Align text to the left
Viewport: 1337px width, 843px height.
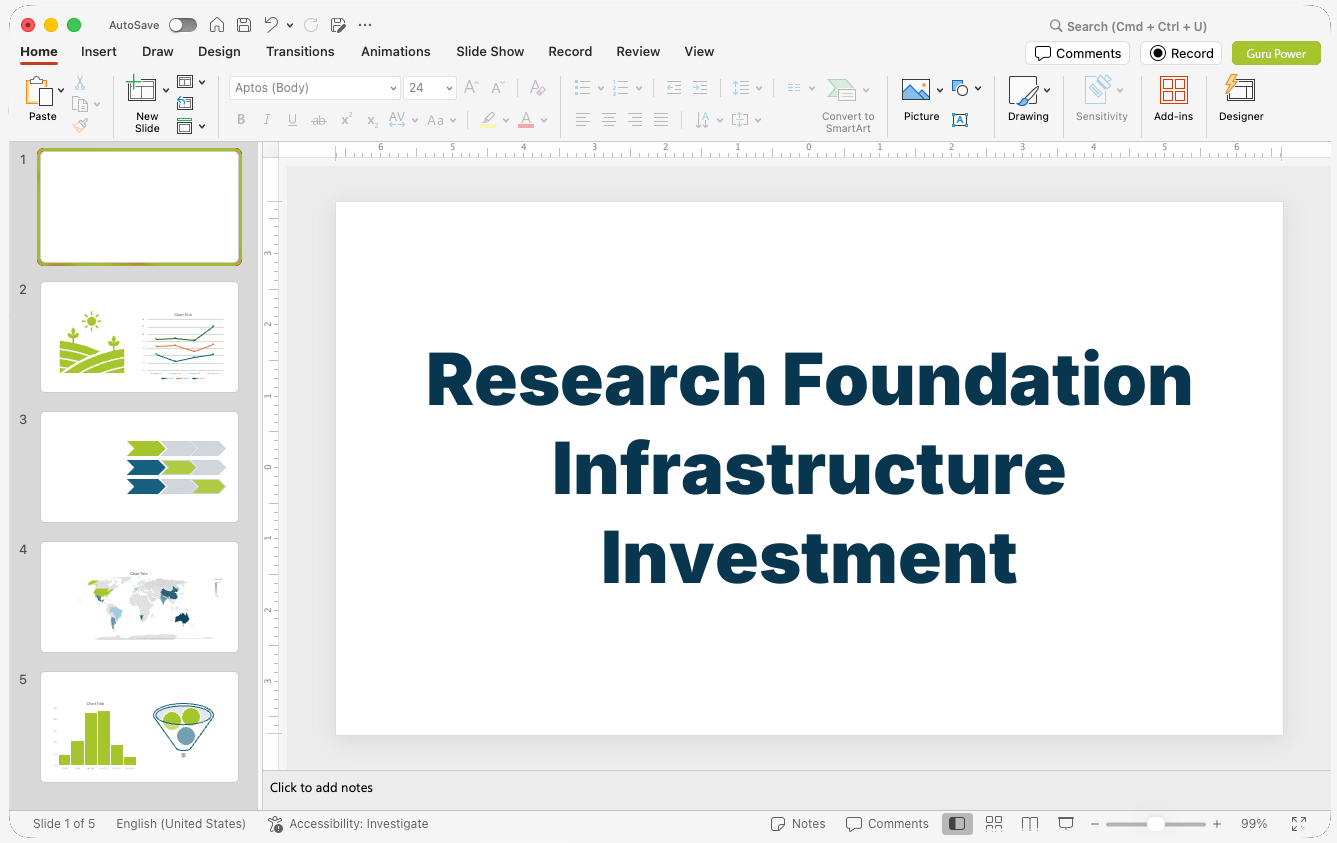[583, 120]
